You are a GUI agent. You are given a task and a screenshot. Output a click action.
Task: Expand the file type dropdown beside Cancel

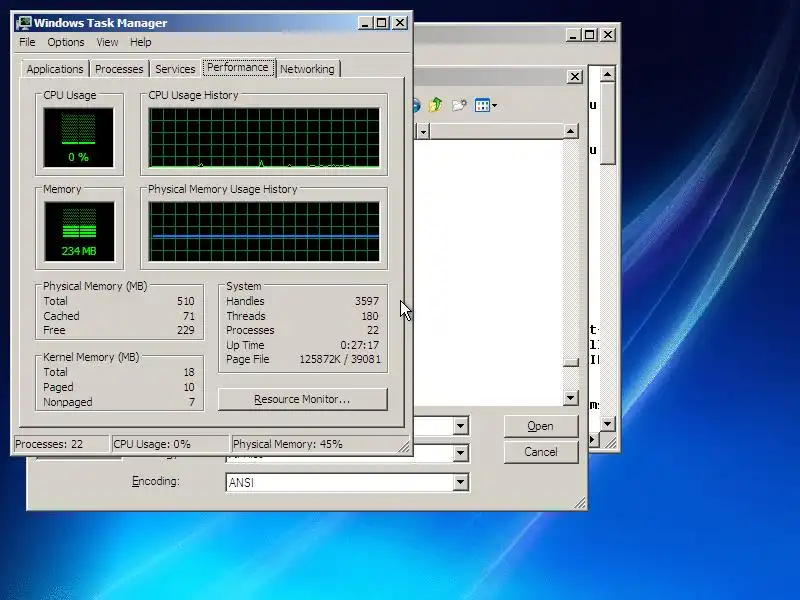tap(460, 453)
